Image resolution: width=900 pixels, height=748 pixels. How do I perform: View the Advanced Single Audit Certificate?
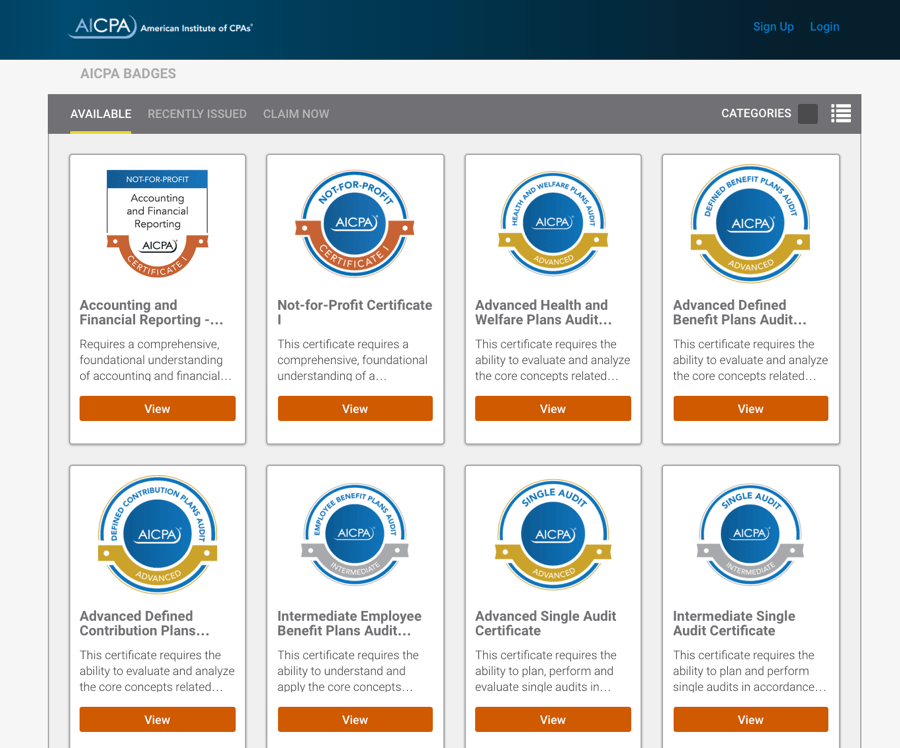click(x=553, y=720)
